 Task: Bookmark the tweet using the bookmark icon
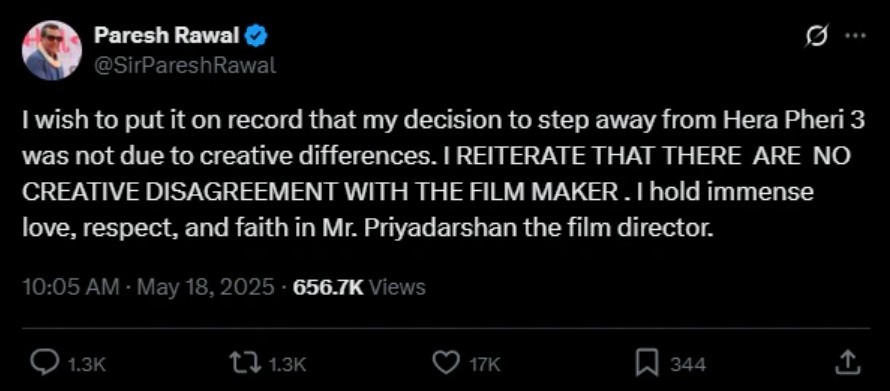tap(647, 363)
